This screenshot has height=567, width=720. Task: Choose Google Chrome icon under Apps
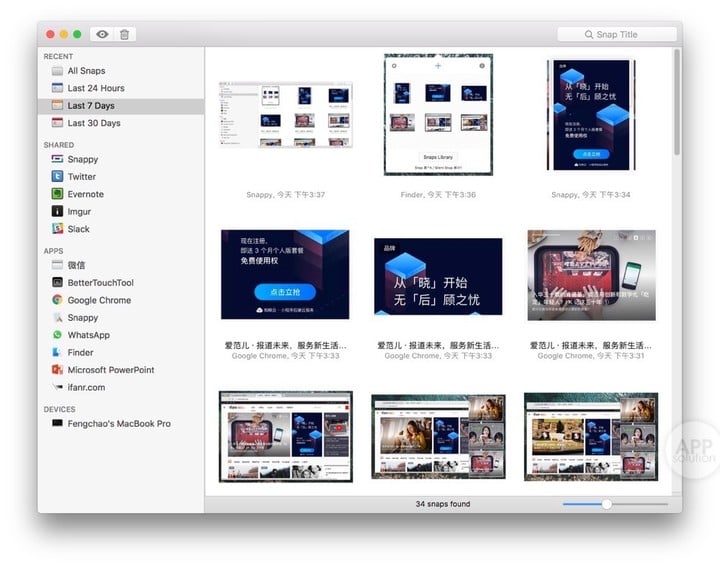coord(57,300)
